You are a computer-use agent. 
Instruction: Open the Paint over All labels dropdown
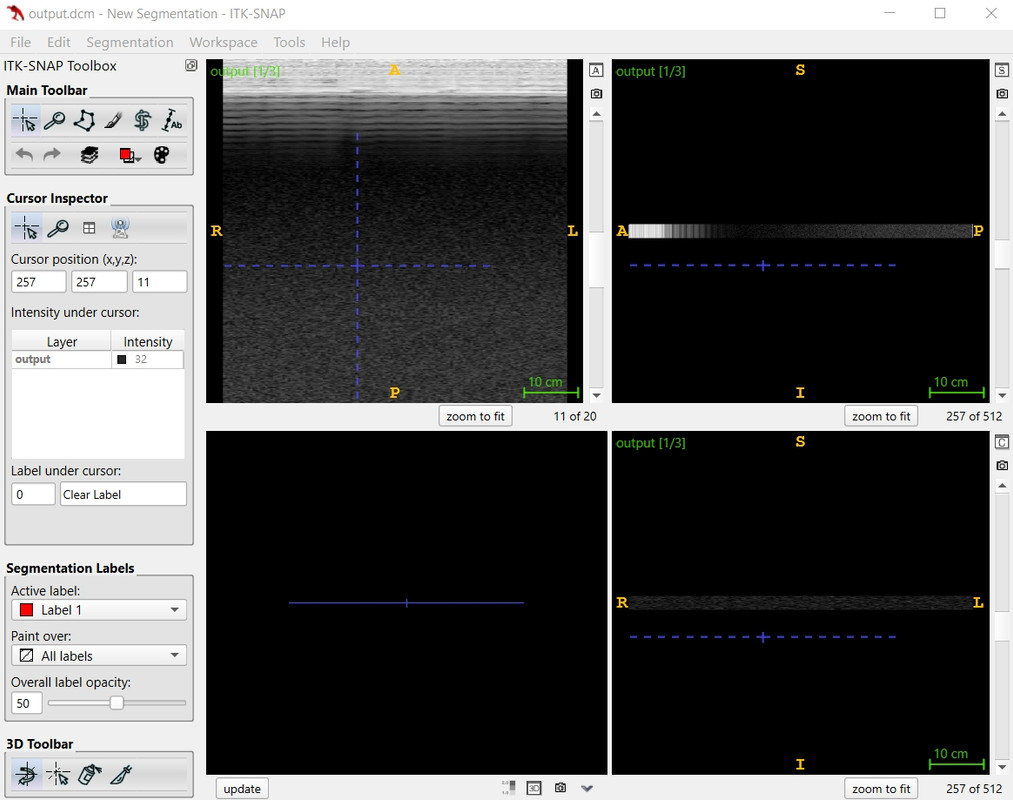[x=99, y=656]
